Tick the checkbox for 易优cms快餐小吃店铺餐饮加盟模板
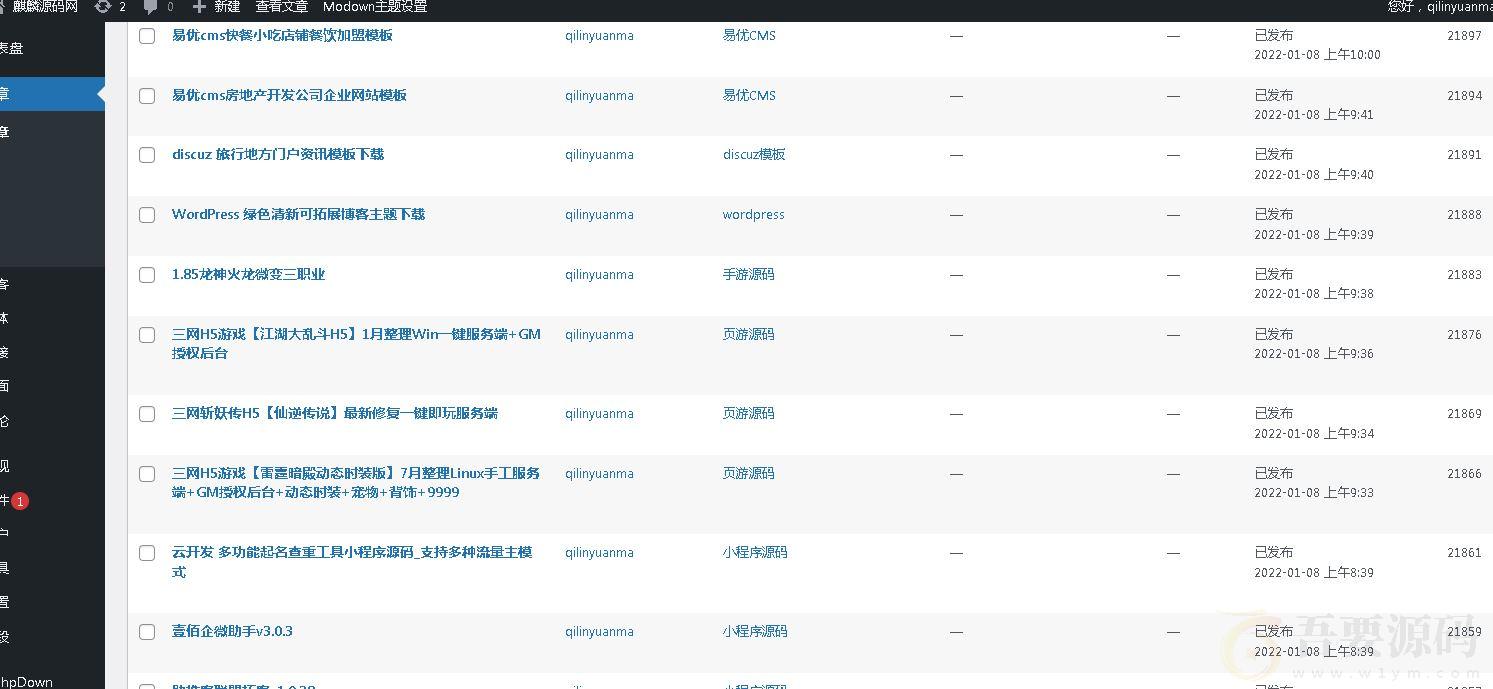 [x=147, y=36]
